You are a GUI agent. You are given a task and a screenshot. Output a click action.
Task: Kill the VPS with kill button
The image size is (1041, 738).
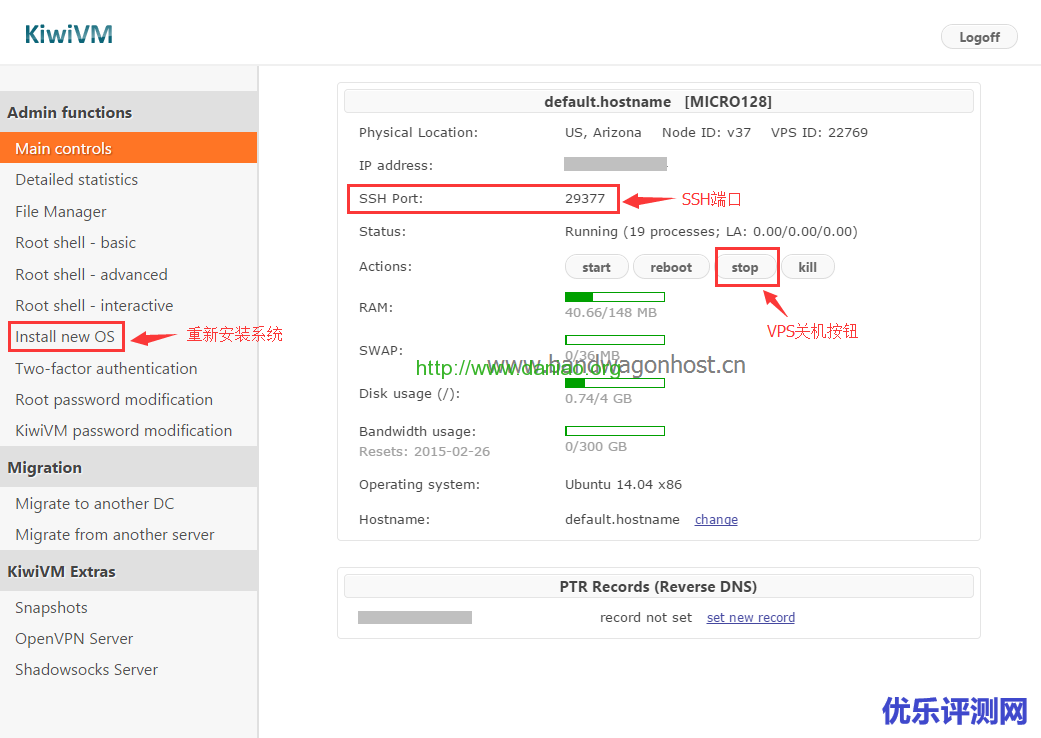[x=807, y=267]
